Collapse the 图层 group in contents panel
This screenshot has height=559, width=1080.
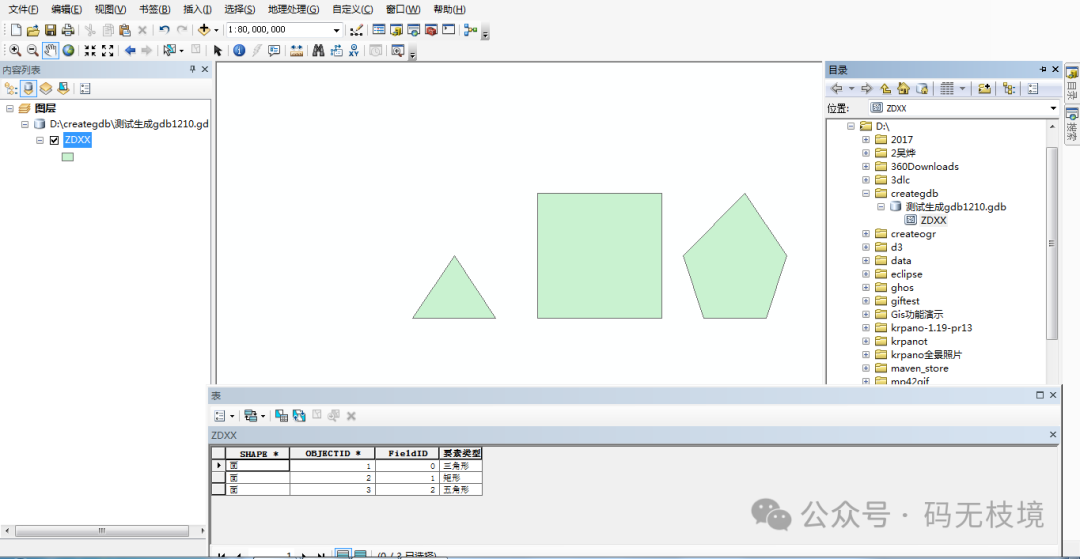[10, 109]
